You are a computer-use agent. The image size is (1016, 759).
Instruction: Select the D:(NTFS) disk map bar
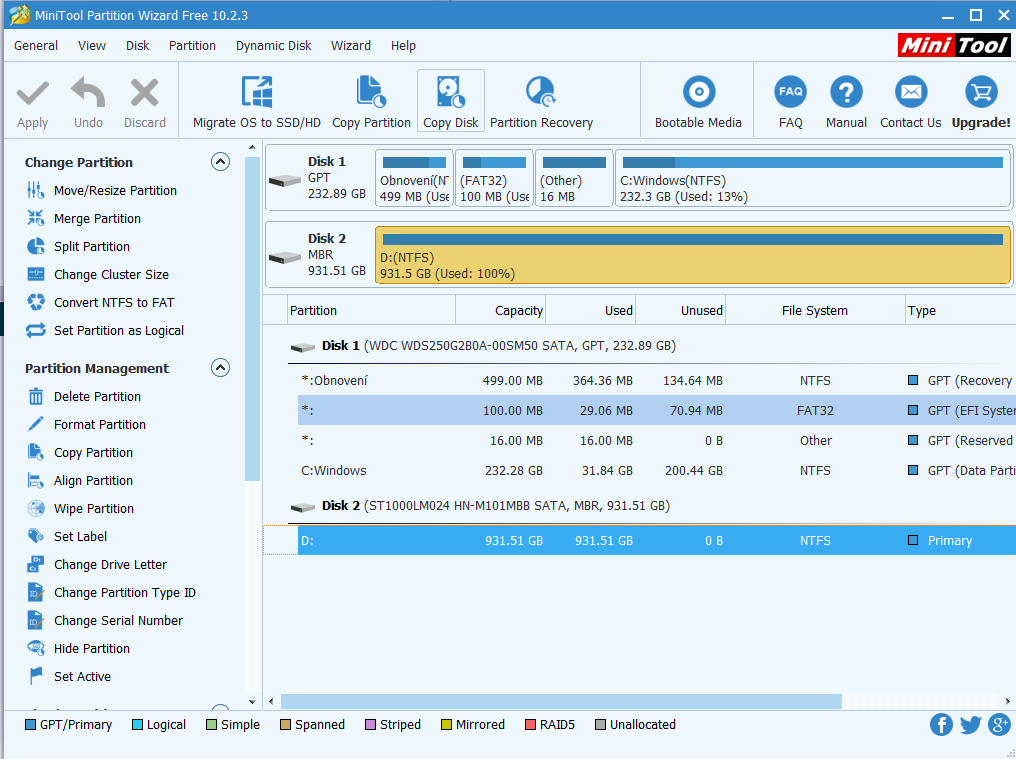pos(692,256)
